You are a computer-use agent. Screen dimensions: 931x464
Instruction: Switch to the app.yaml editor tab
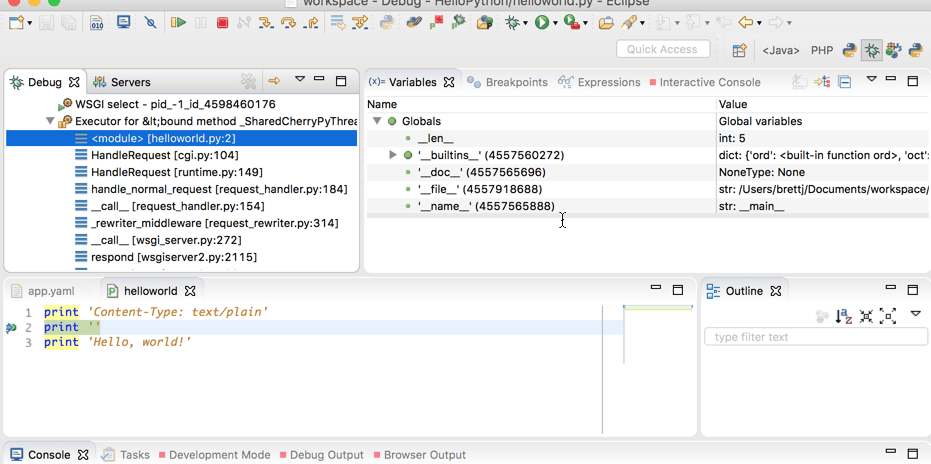(x=51, y=291)
